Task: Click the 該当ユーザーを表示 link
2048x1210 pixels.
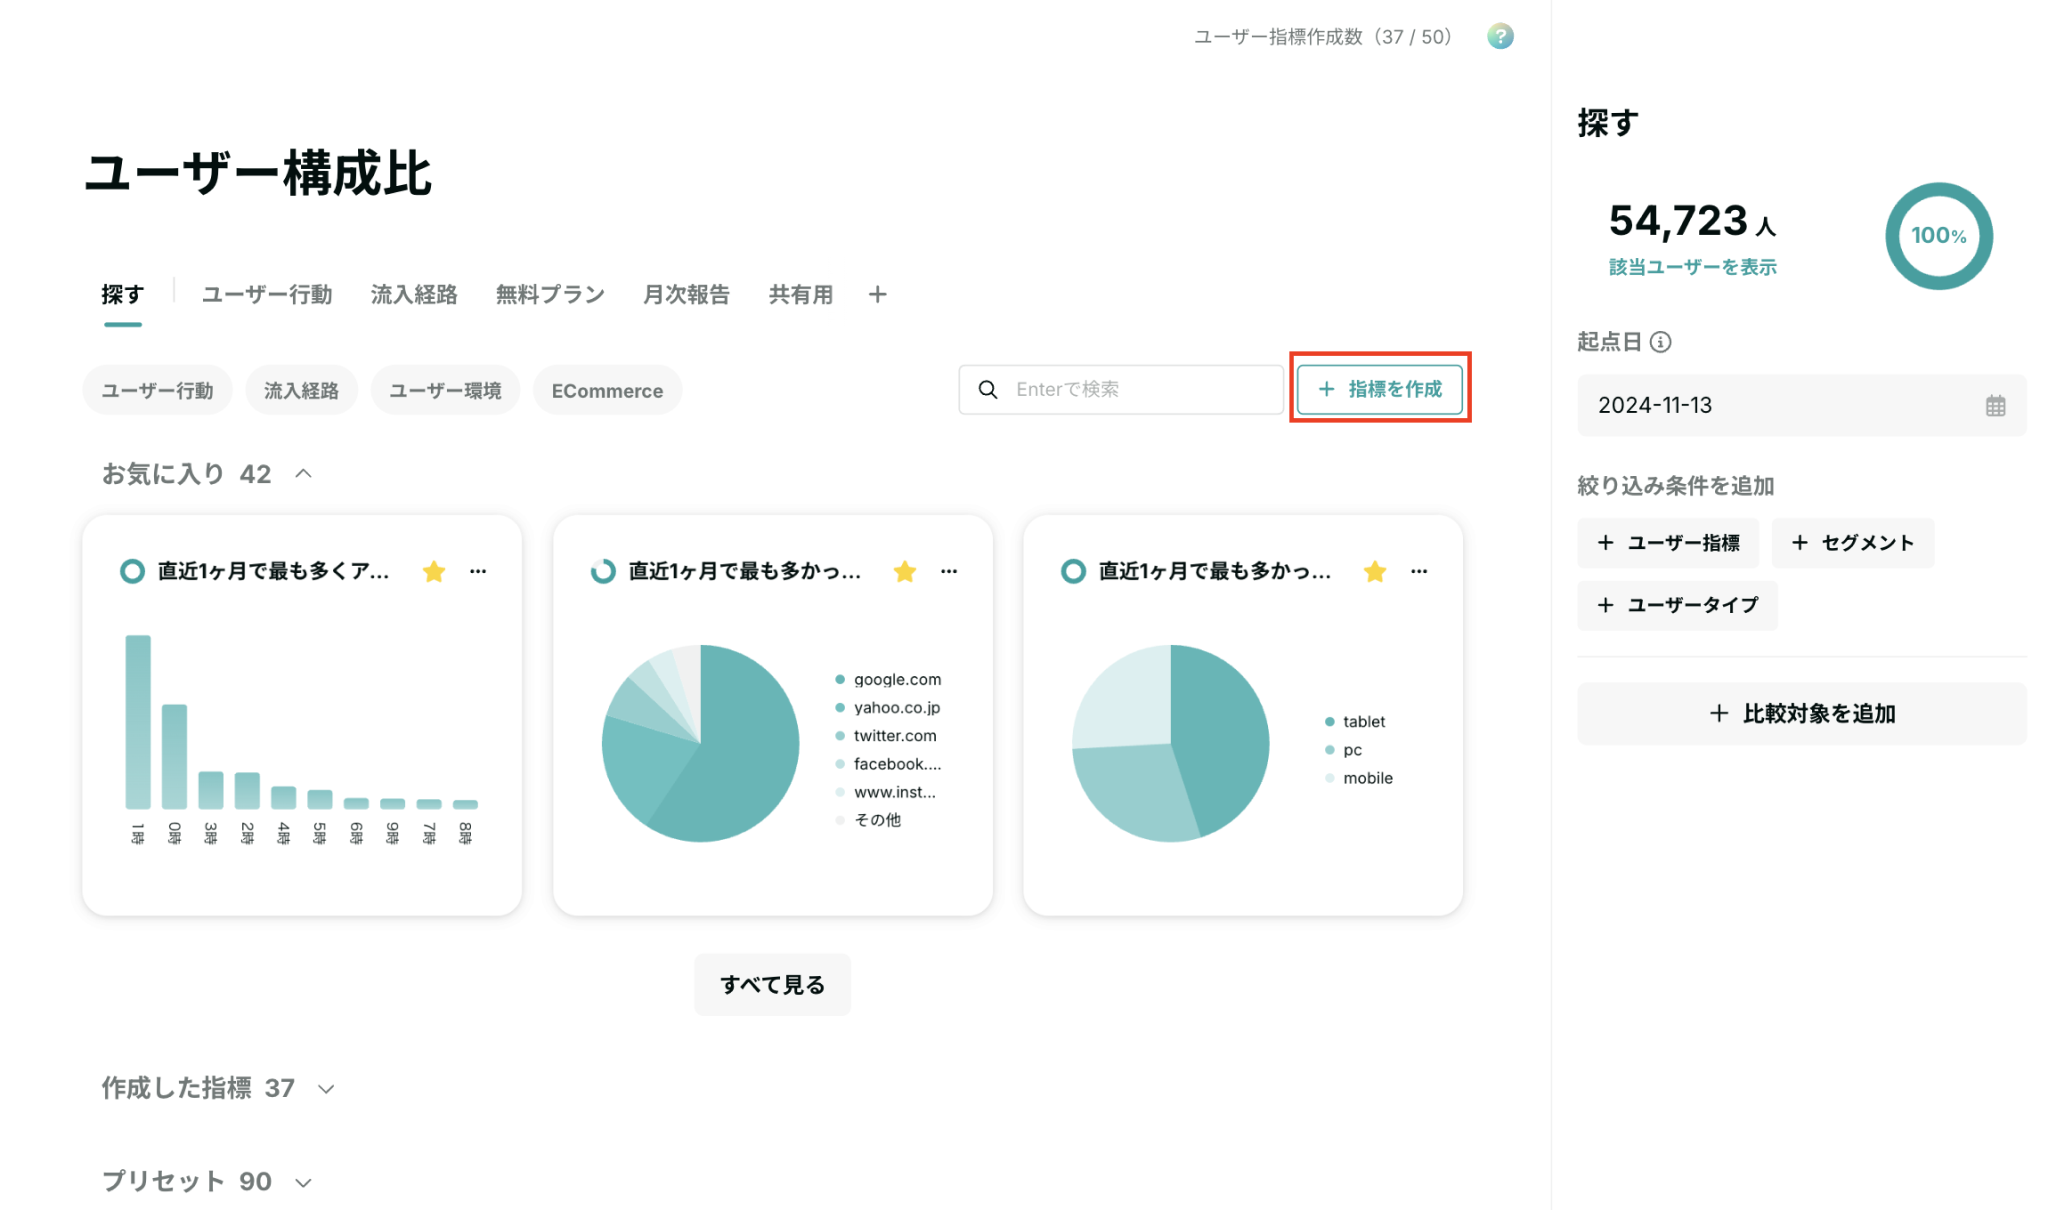Action: 1692,267
